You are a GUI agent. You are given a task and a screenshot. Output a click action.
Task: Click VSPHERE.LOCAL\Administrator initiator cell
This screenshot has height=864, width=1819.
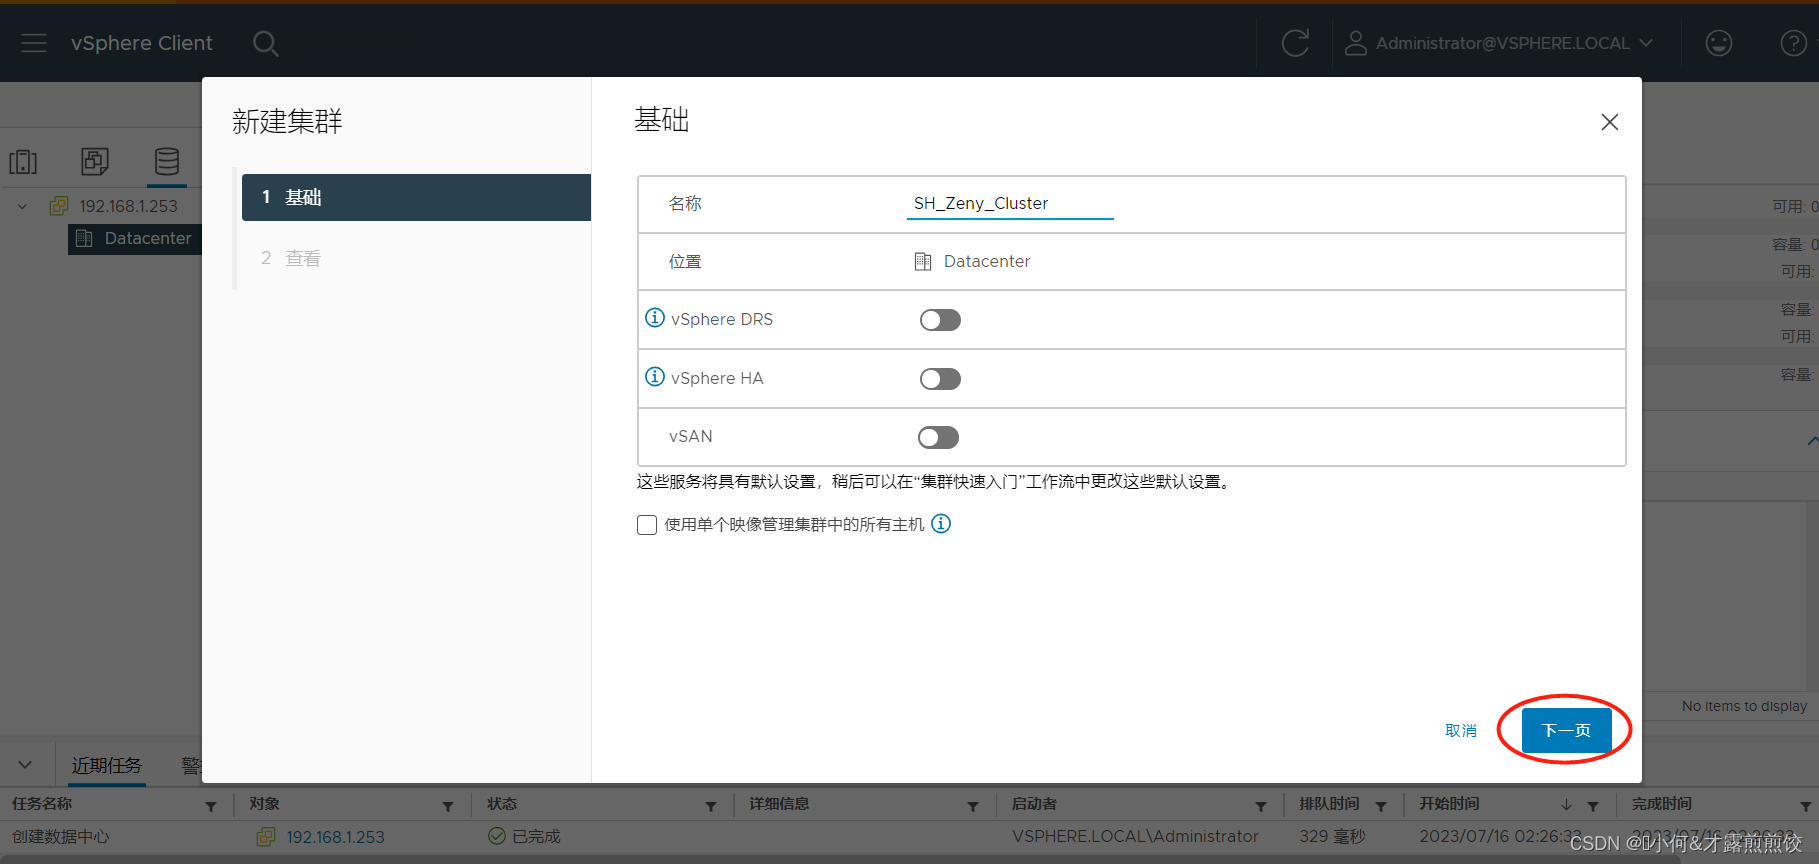1135,836
